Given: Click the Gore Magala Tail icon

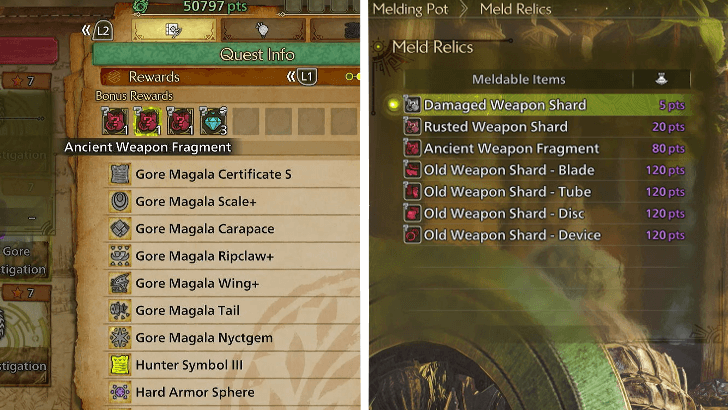Looking at the screenshot, I should (120, 310).
